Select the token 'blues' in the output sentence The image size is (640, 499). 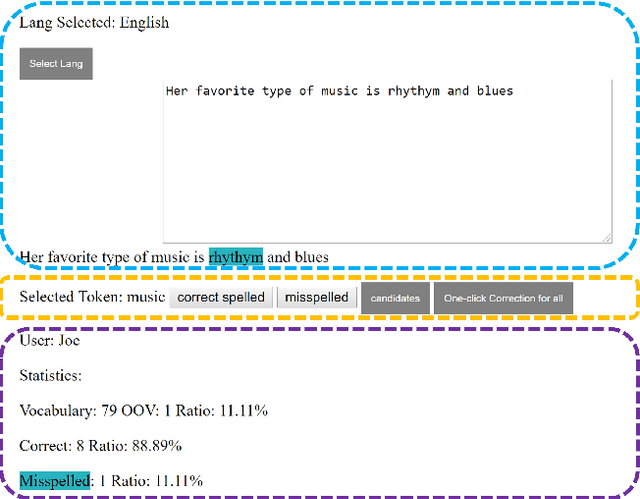tap(310, 258)
